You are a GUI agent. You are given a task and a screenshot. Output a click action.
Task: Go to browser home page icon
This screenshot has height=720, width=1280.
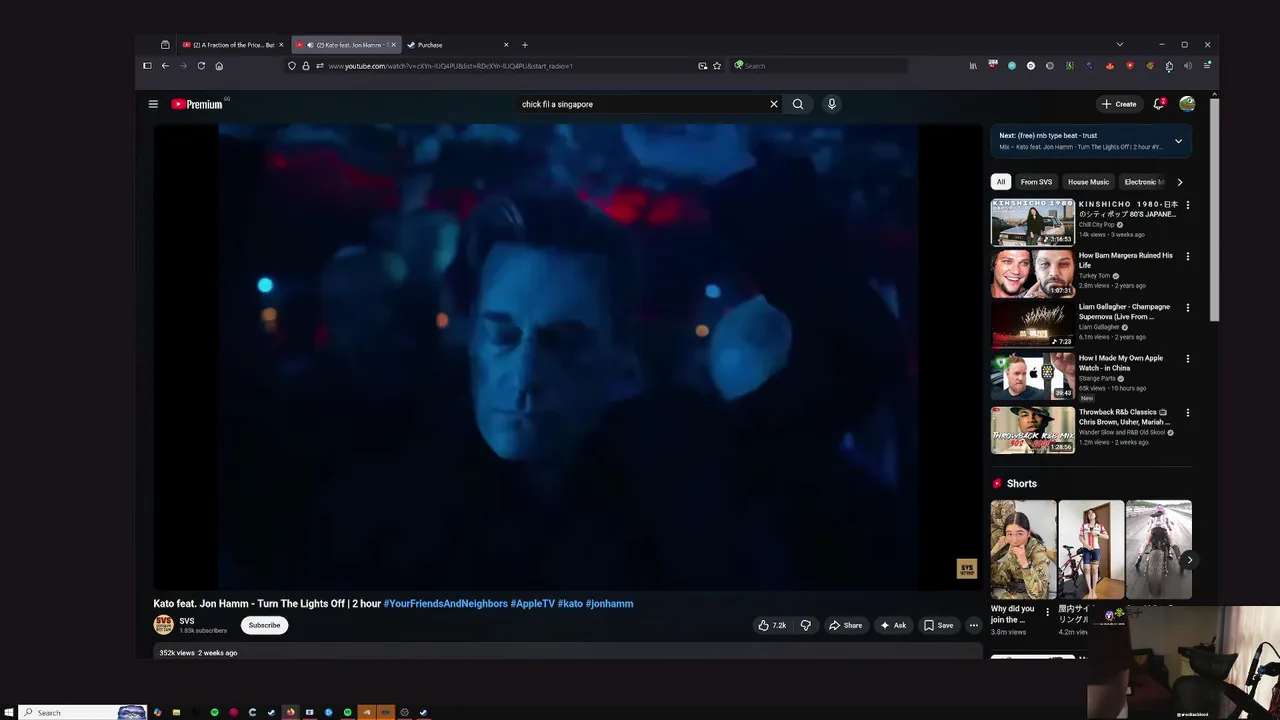coord(219,66)
